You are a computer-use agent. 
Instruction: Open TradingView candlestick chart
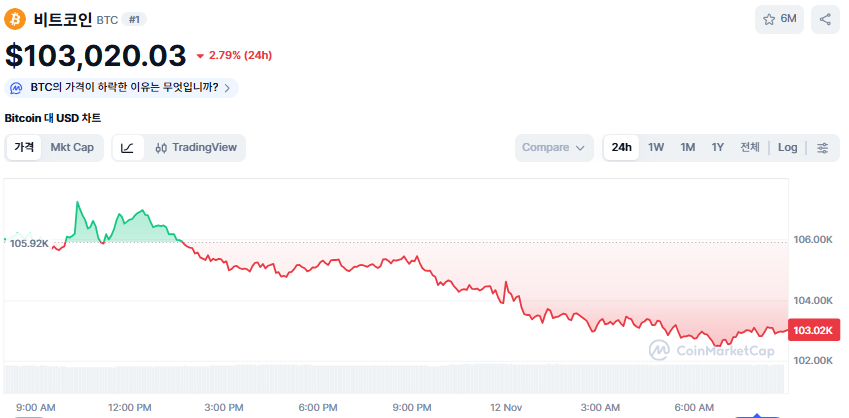tap(196, 148)
